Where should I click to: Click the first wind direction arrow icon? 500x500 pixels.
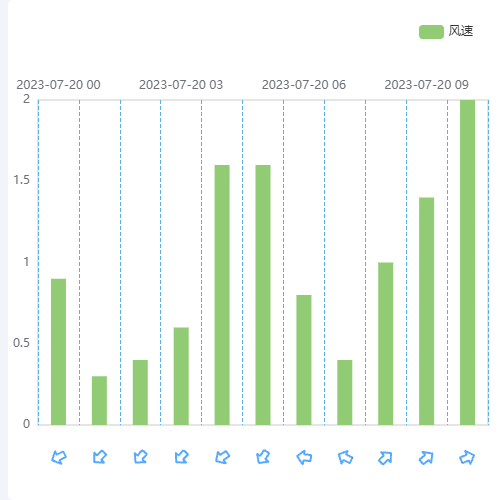click(x=59, y=457)
